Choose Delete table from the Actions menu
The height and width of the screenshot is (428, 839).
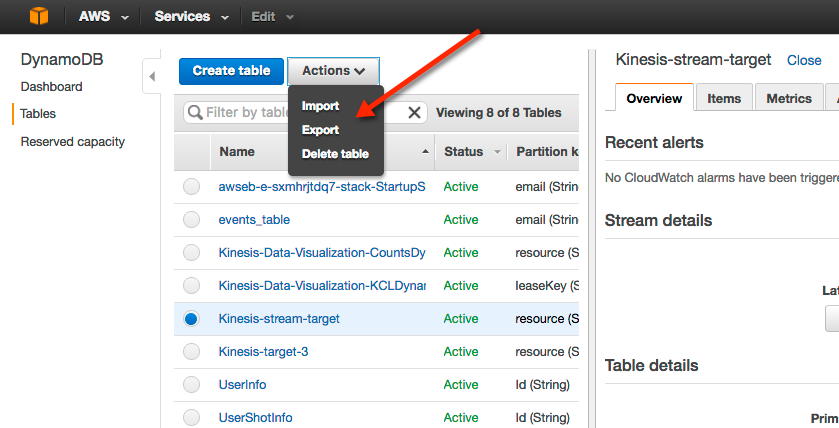(x=335, y=154)
